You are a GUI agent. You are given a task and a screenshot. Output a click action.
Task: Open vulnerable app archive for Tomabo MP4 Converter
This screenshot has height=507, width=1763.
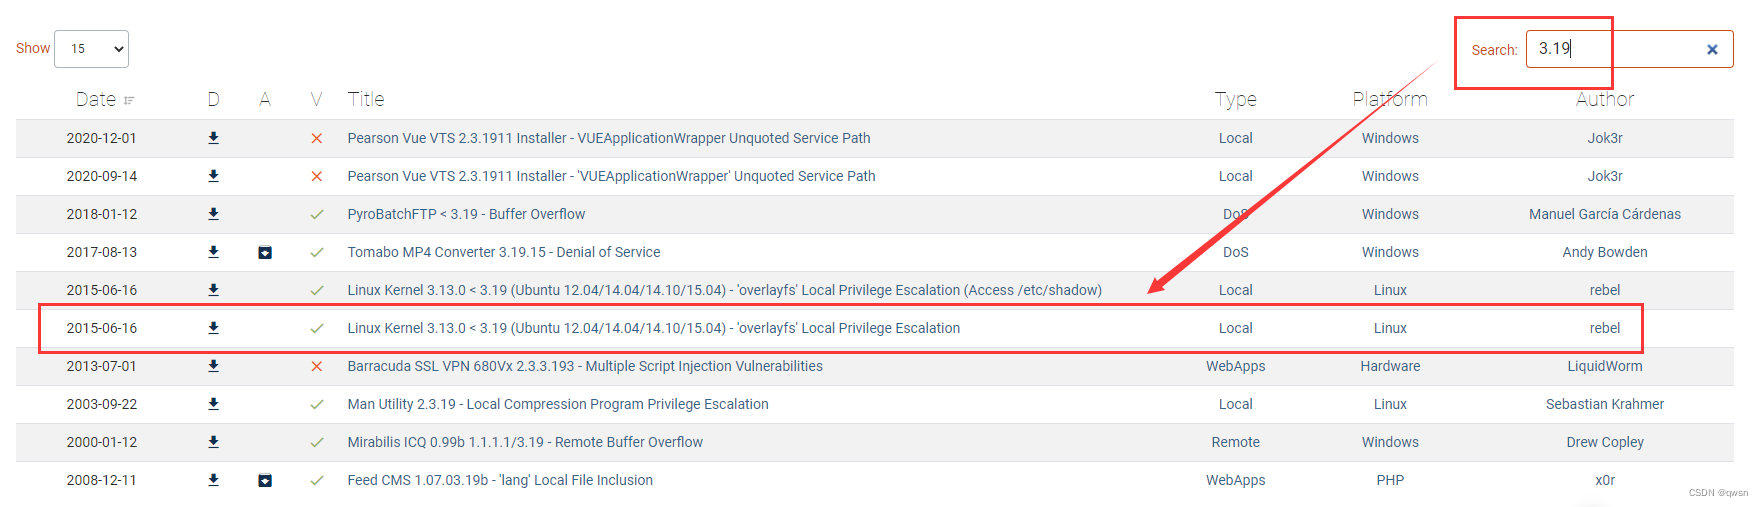pyautogui.click(x=265, y=252)
